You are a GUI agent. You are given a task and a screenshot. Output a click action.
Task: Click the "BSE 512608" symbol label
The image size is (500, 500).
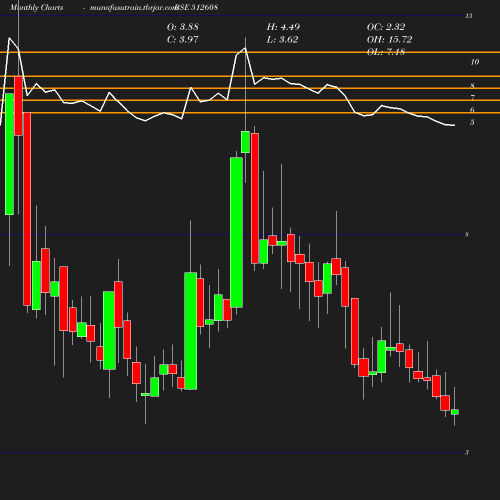196,7
